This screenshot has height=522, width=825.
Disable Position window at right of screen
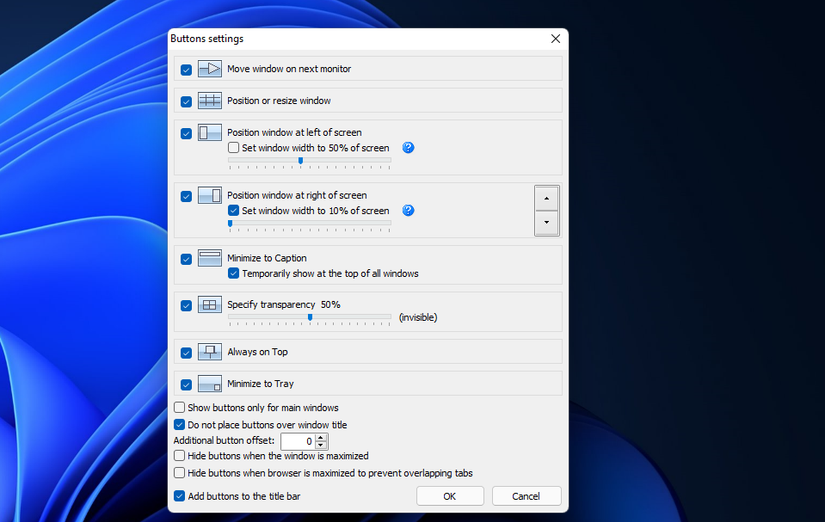186,196
